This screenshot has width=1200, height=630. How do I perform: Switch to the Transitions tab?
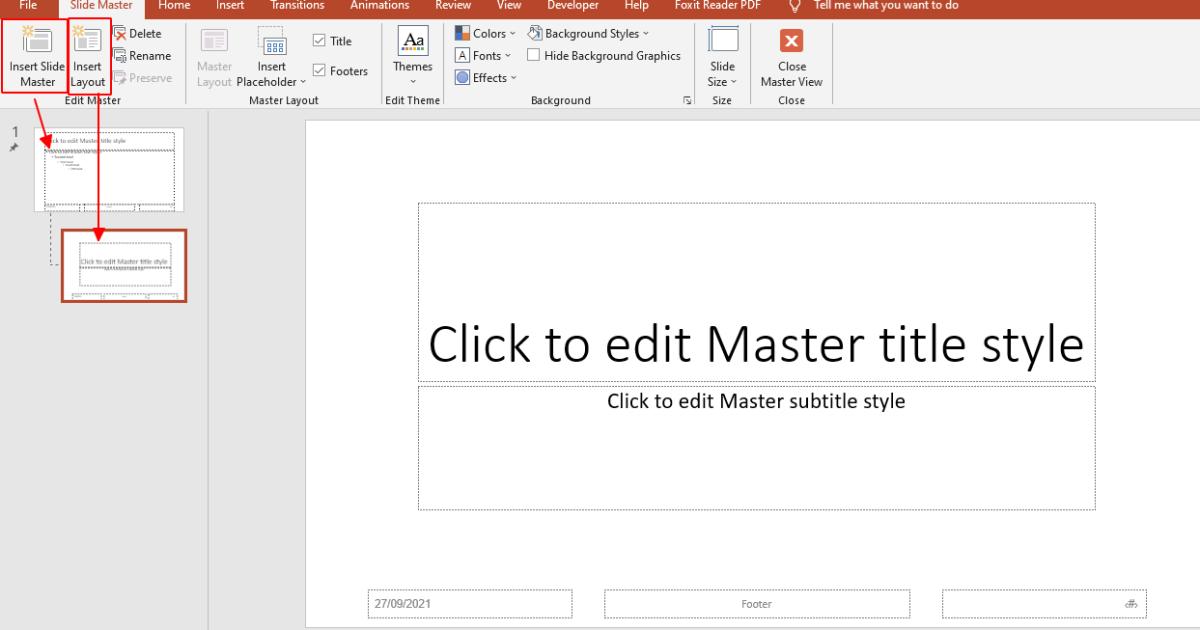[x=297, y=6]
